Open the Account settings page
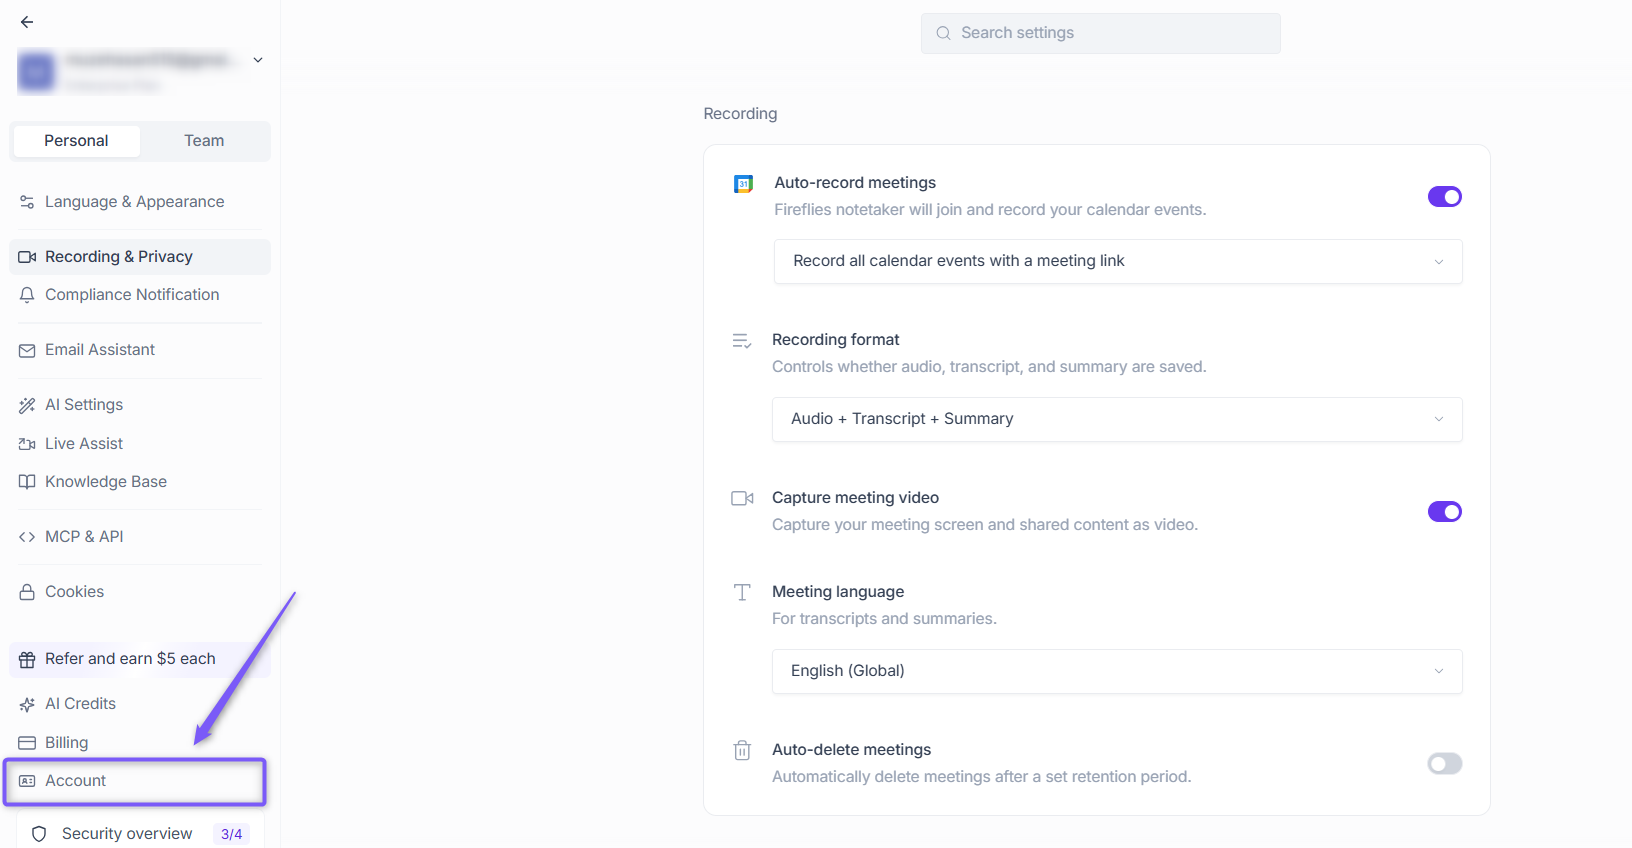1632x848 pixels. tap(135, 781)
